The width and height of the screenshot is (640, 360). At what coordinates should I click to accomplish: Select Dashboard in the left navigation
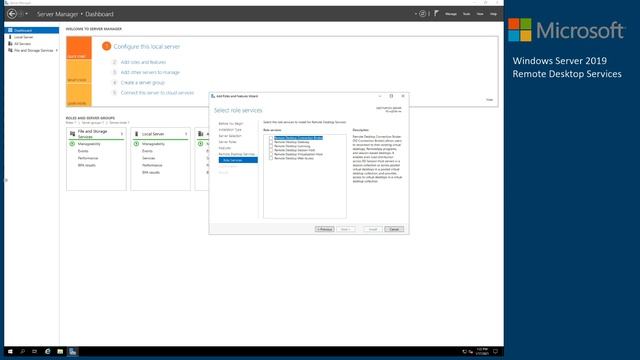32,30
